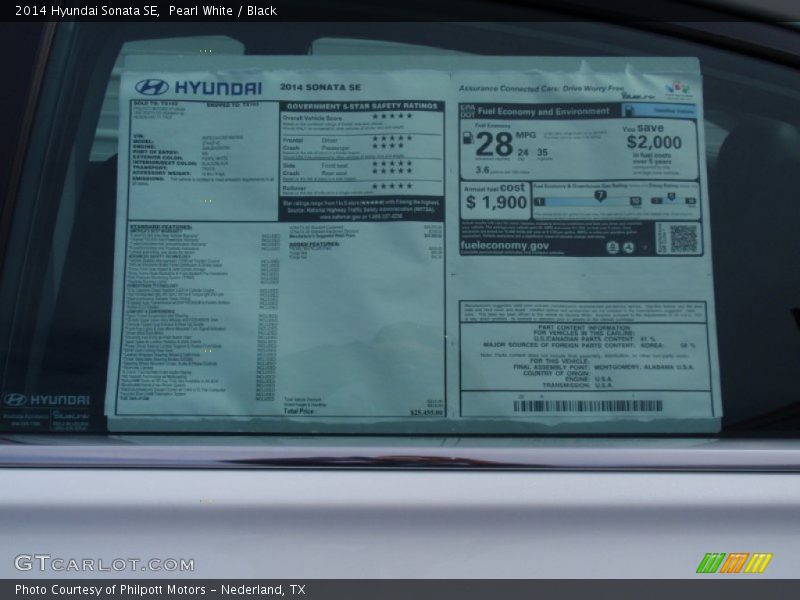The height and width of the screenshot is (600, 800).
Task: Click the 'You save $2,000' text
Action: pos(653,136)
